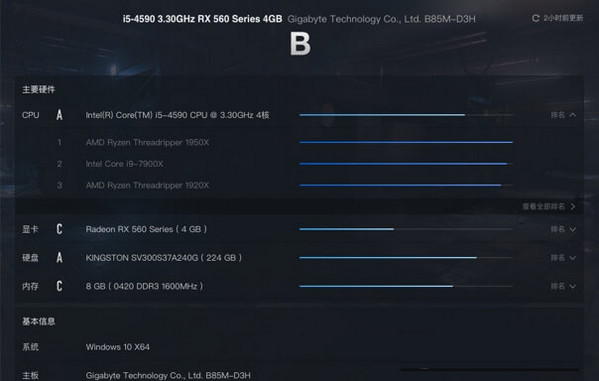
Task: Click the CPU grade A icon
Action: pyautogui.click(x=59, y=115)
